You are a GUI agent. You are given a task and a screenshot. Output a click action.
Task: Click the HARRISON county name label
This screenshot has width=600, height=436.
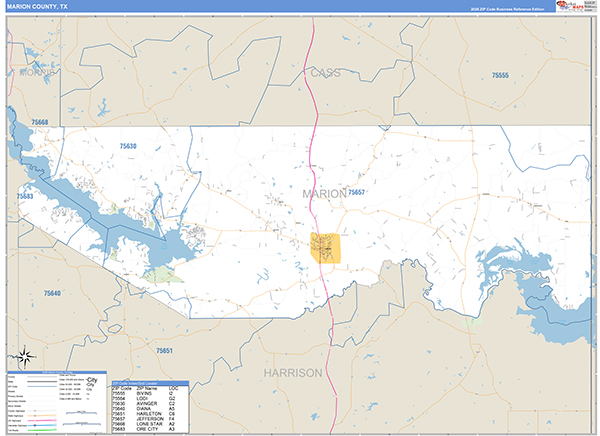click(293, 372)
